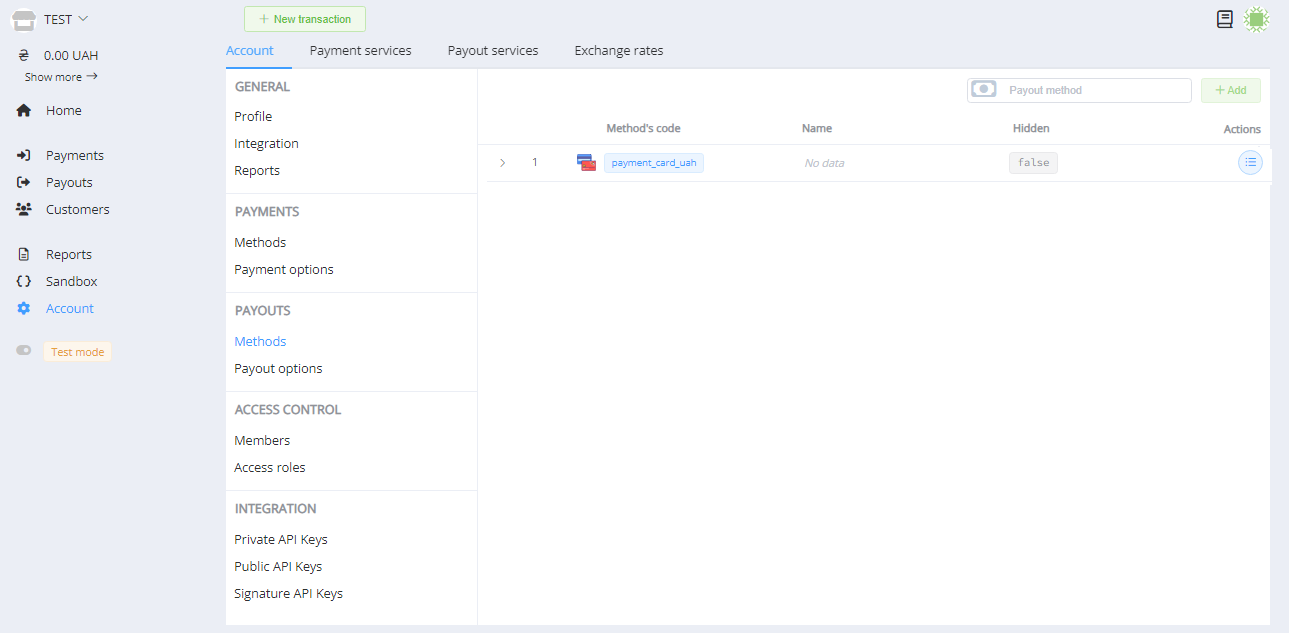Click the Customers people icon

pos(24,210)
